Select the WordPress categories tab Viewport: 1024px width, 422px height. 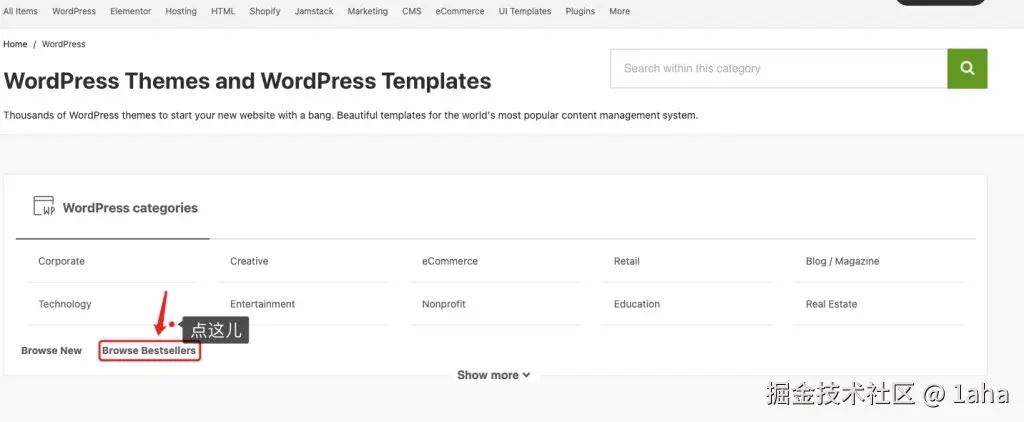pyautogui.click(x=130, y=208)
